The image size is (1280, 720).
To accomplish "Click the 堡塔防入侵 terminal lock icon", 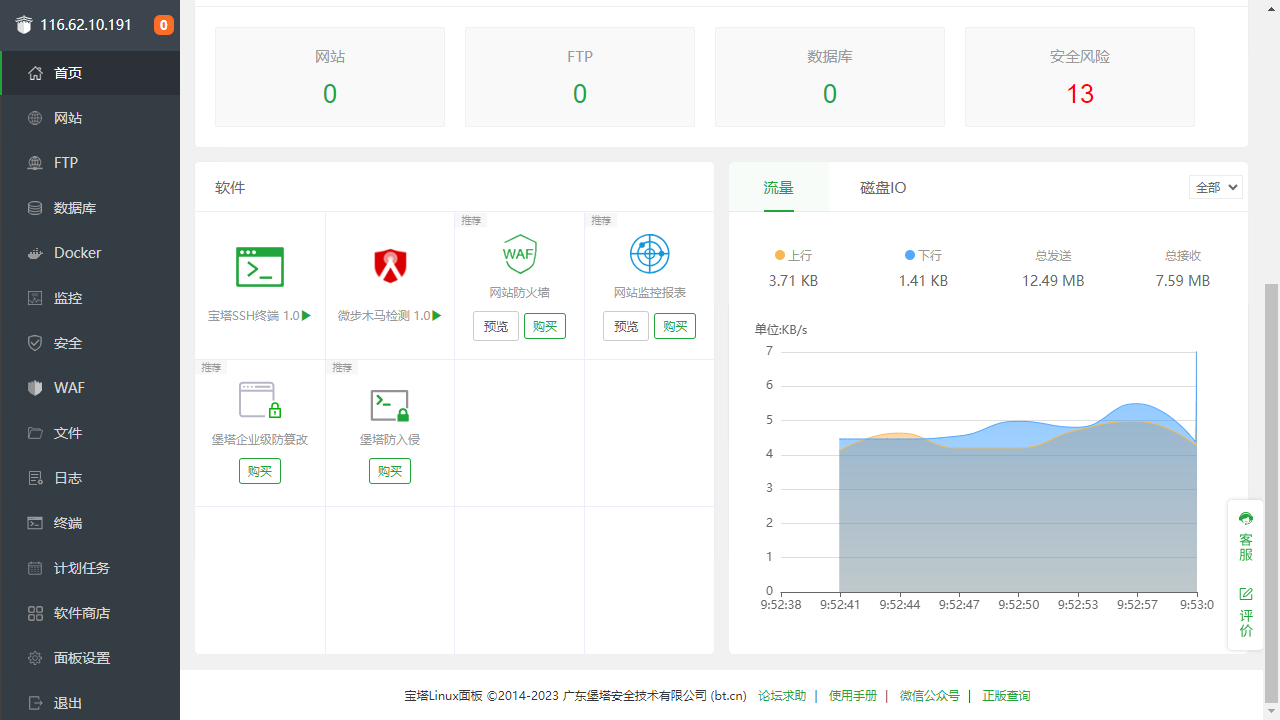I will 390,405.
